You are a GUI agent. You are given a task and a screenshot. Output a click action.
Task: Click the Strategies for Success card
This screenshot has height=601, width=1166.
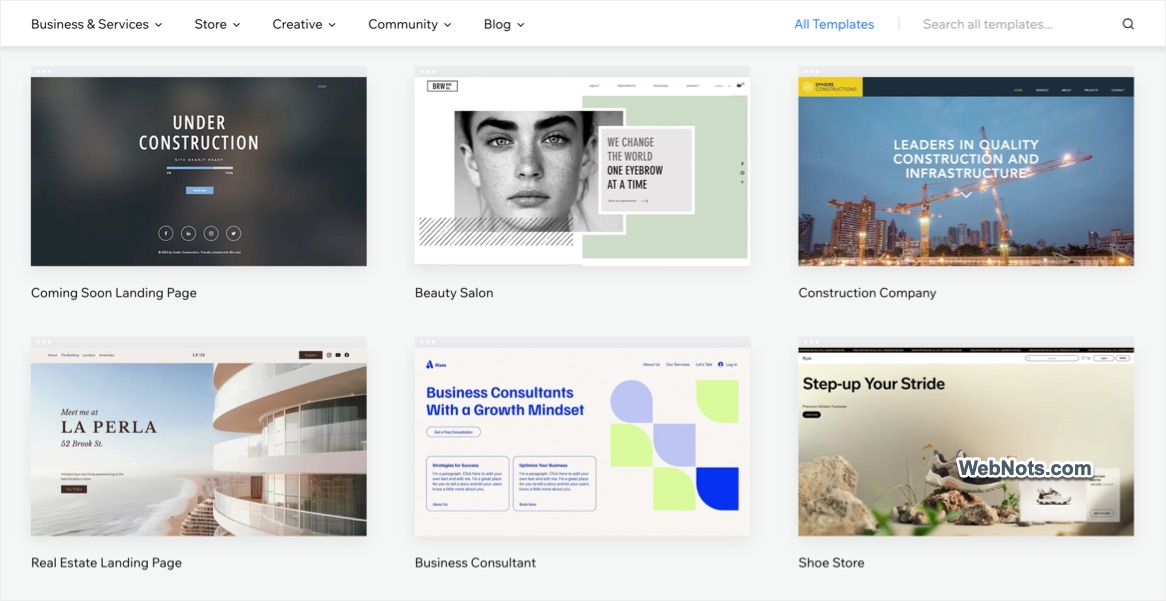(468, 483)
